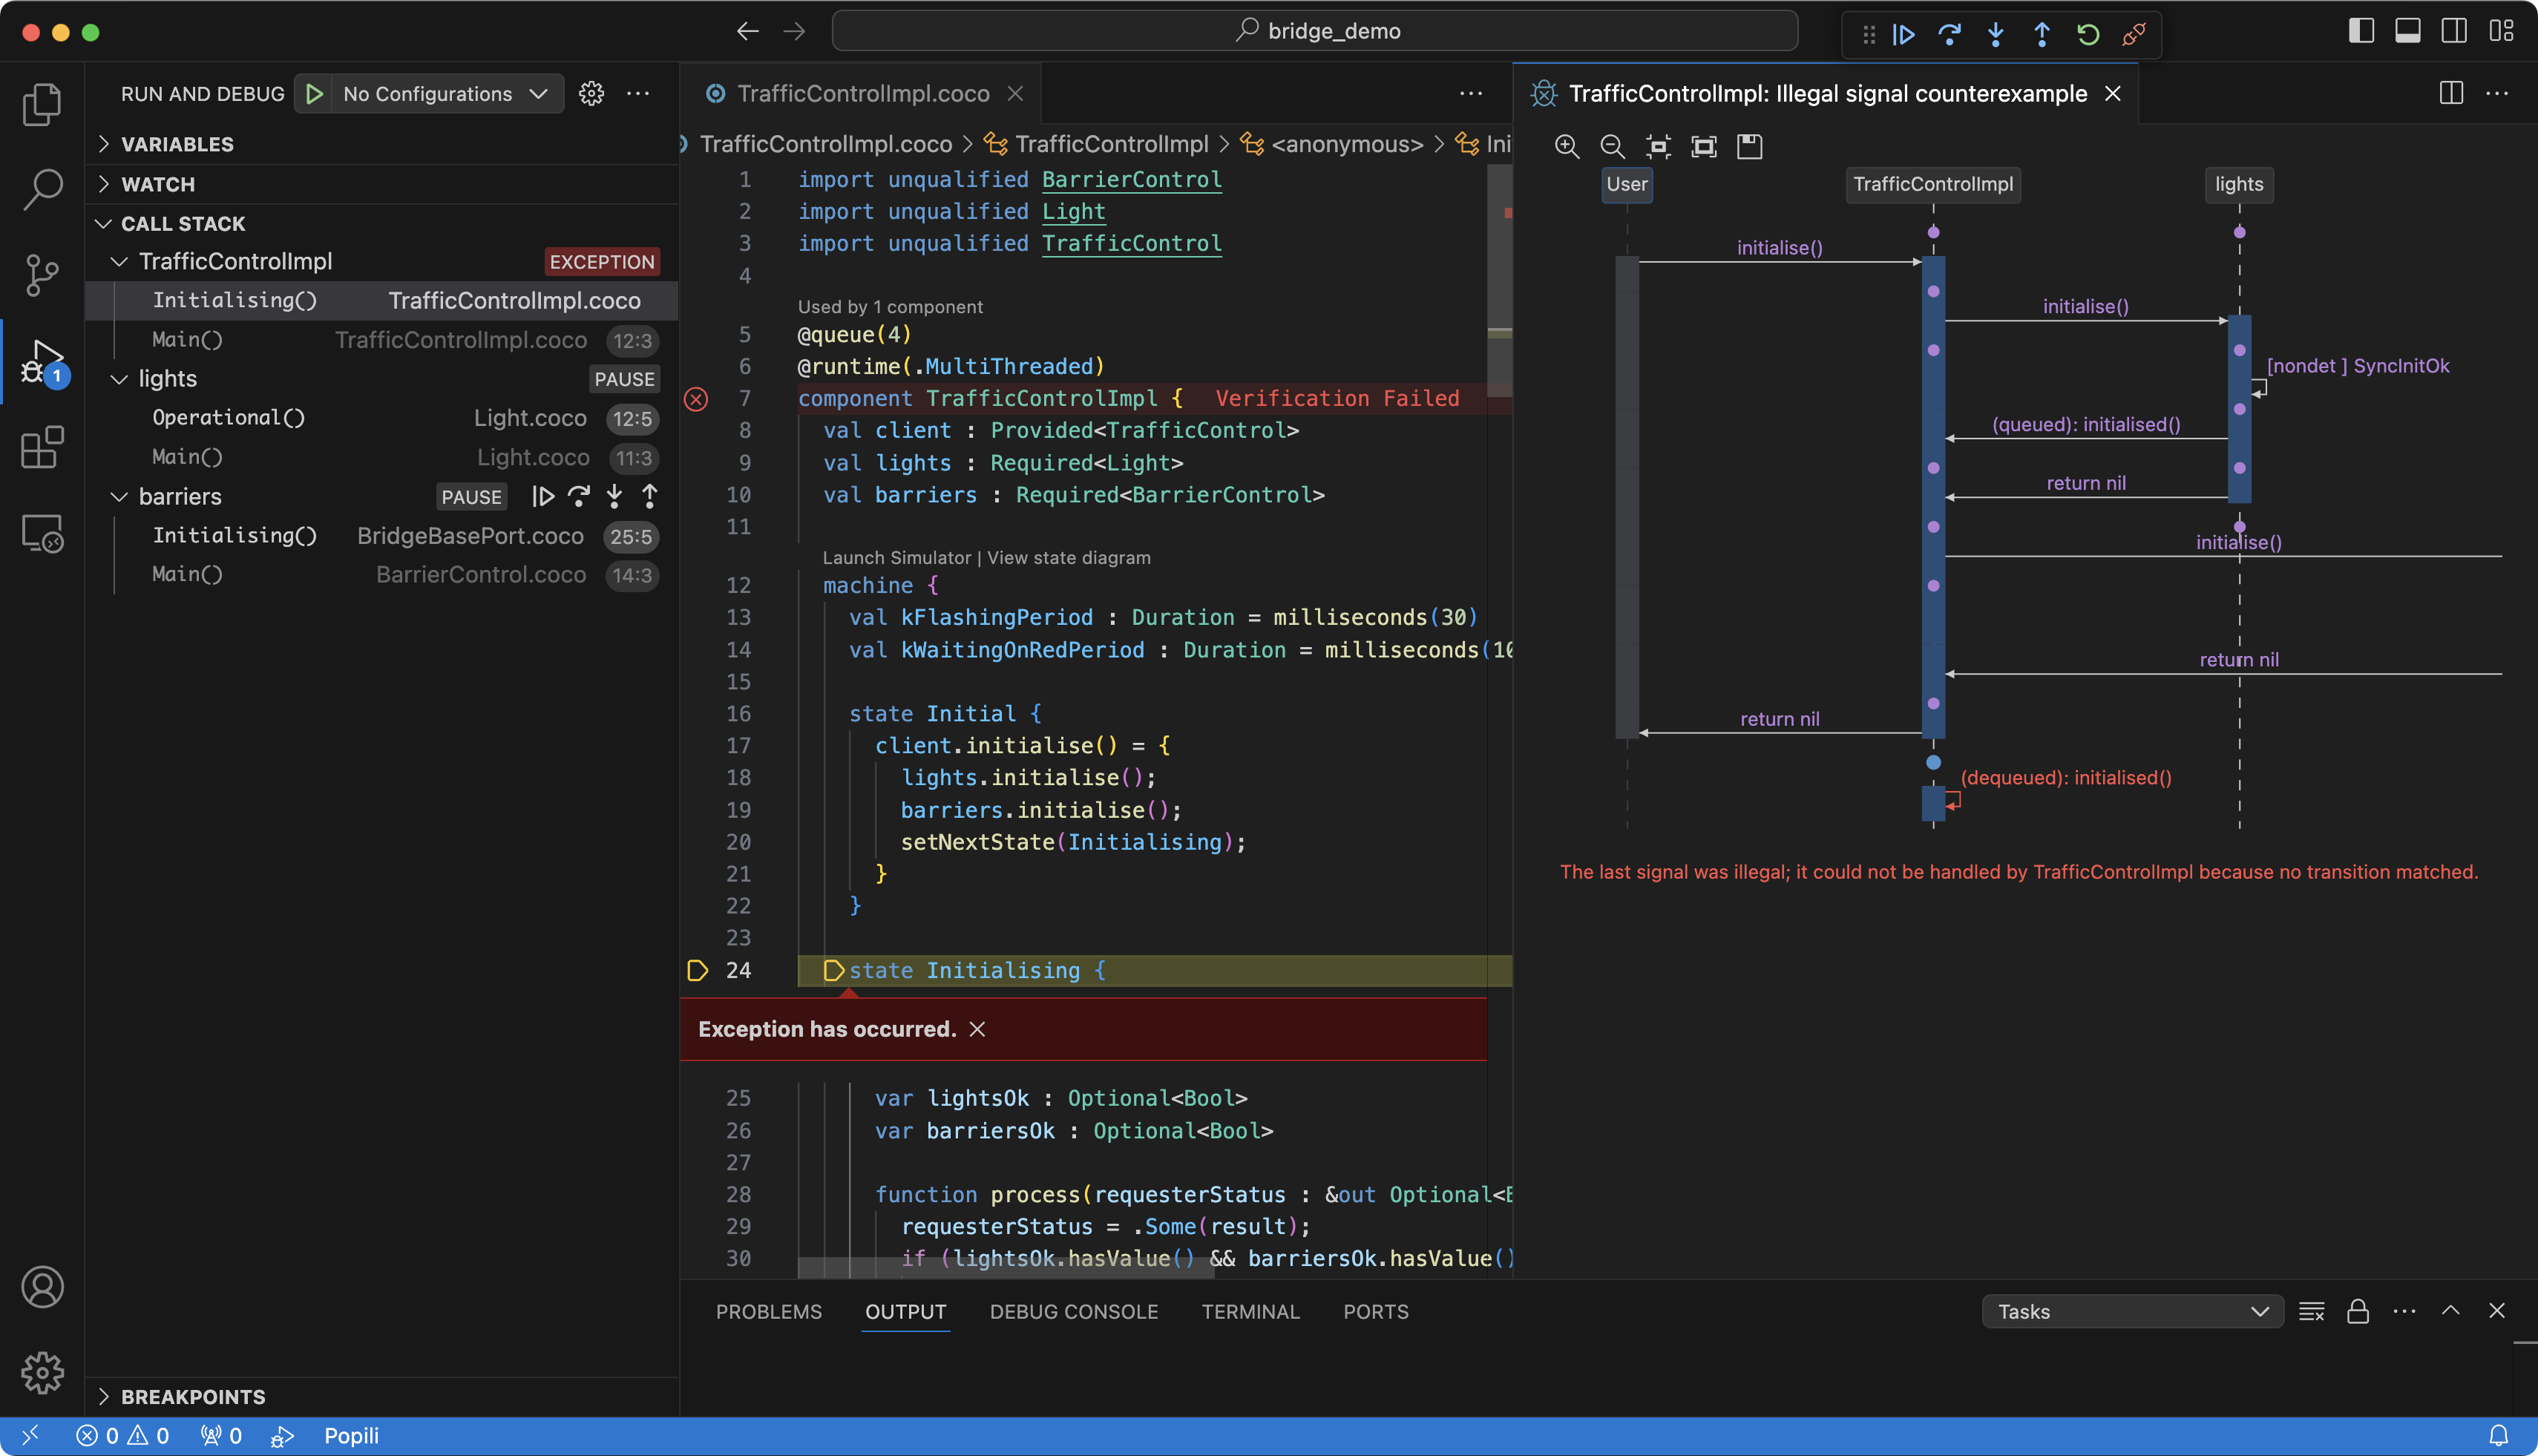Image resolution: width=2538 pixels, height=1456 pixels.
Task: Switch to the DEBUG CONSOLE tab
Action: coord(1073,1311)
